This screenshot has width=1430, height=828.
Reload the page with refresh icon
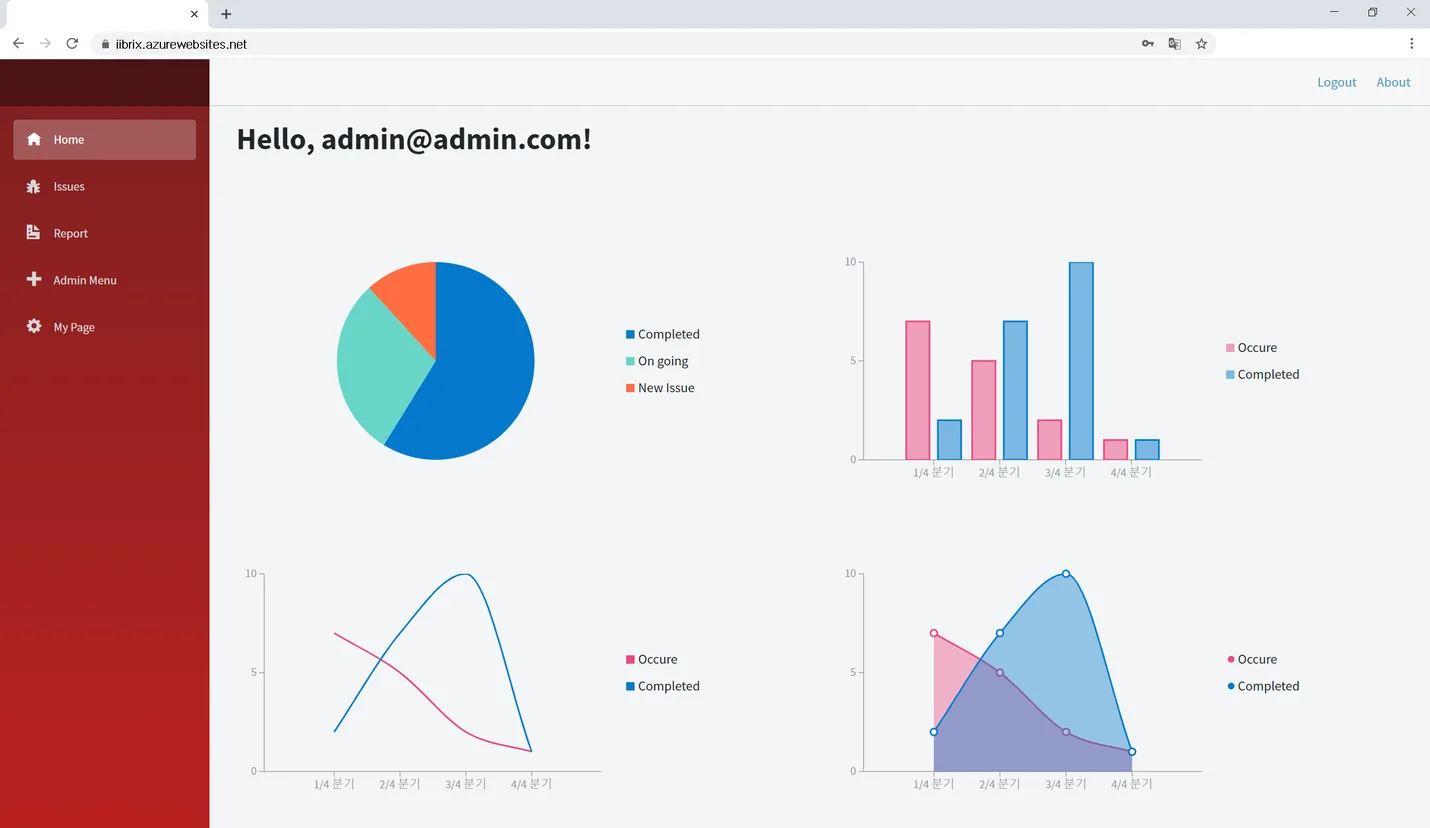coord(72,43)
